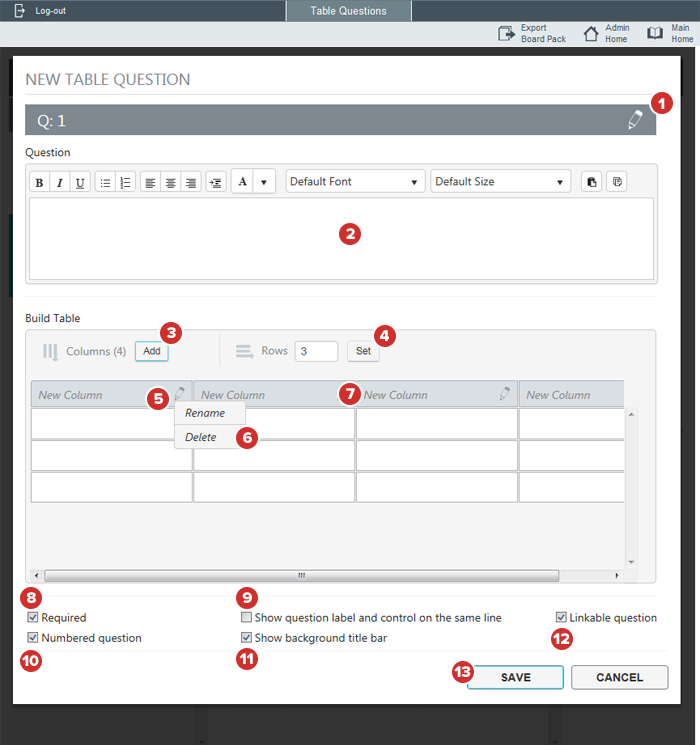Click the horizontal scrollbar under the table
Viewport: 700px width, 745px height.
point(300,576)
